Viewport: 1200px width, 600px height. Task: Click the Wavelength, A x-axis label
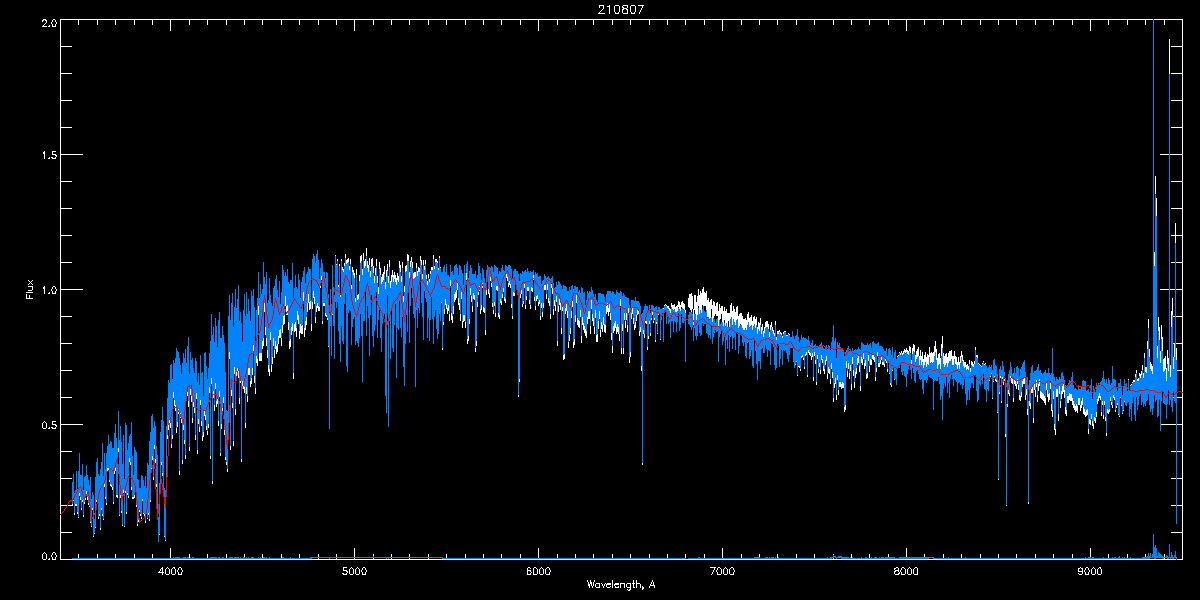coord(621,585)
